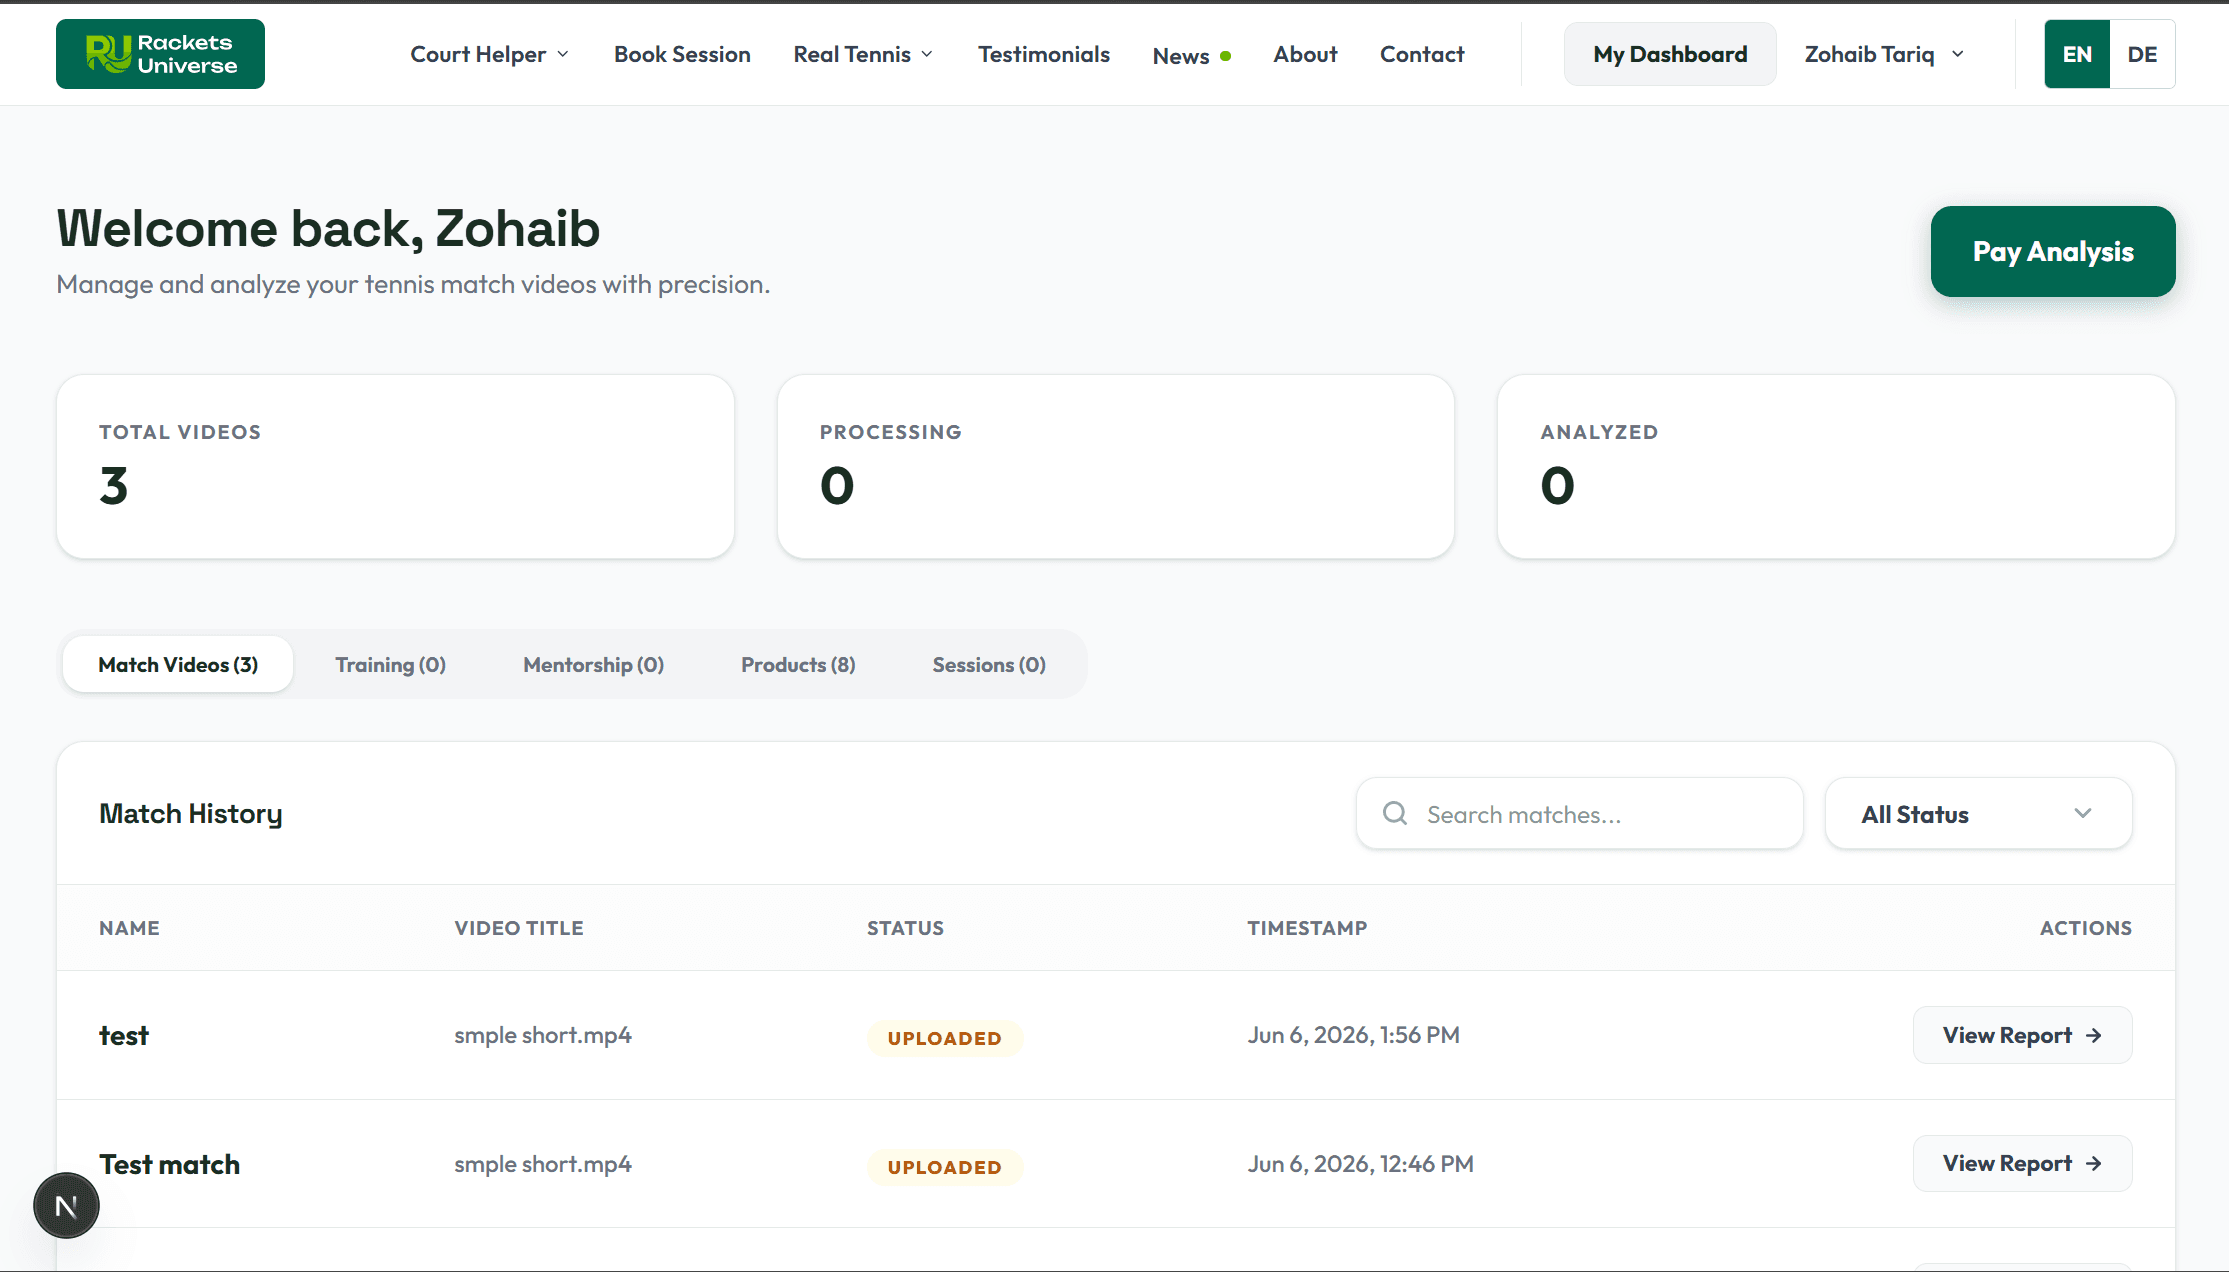2229x1272 pixels.
Task: Select the Match Videos (3) tab
Action: click(178, 665)
